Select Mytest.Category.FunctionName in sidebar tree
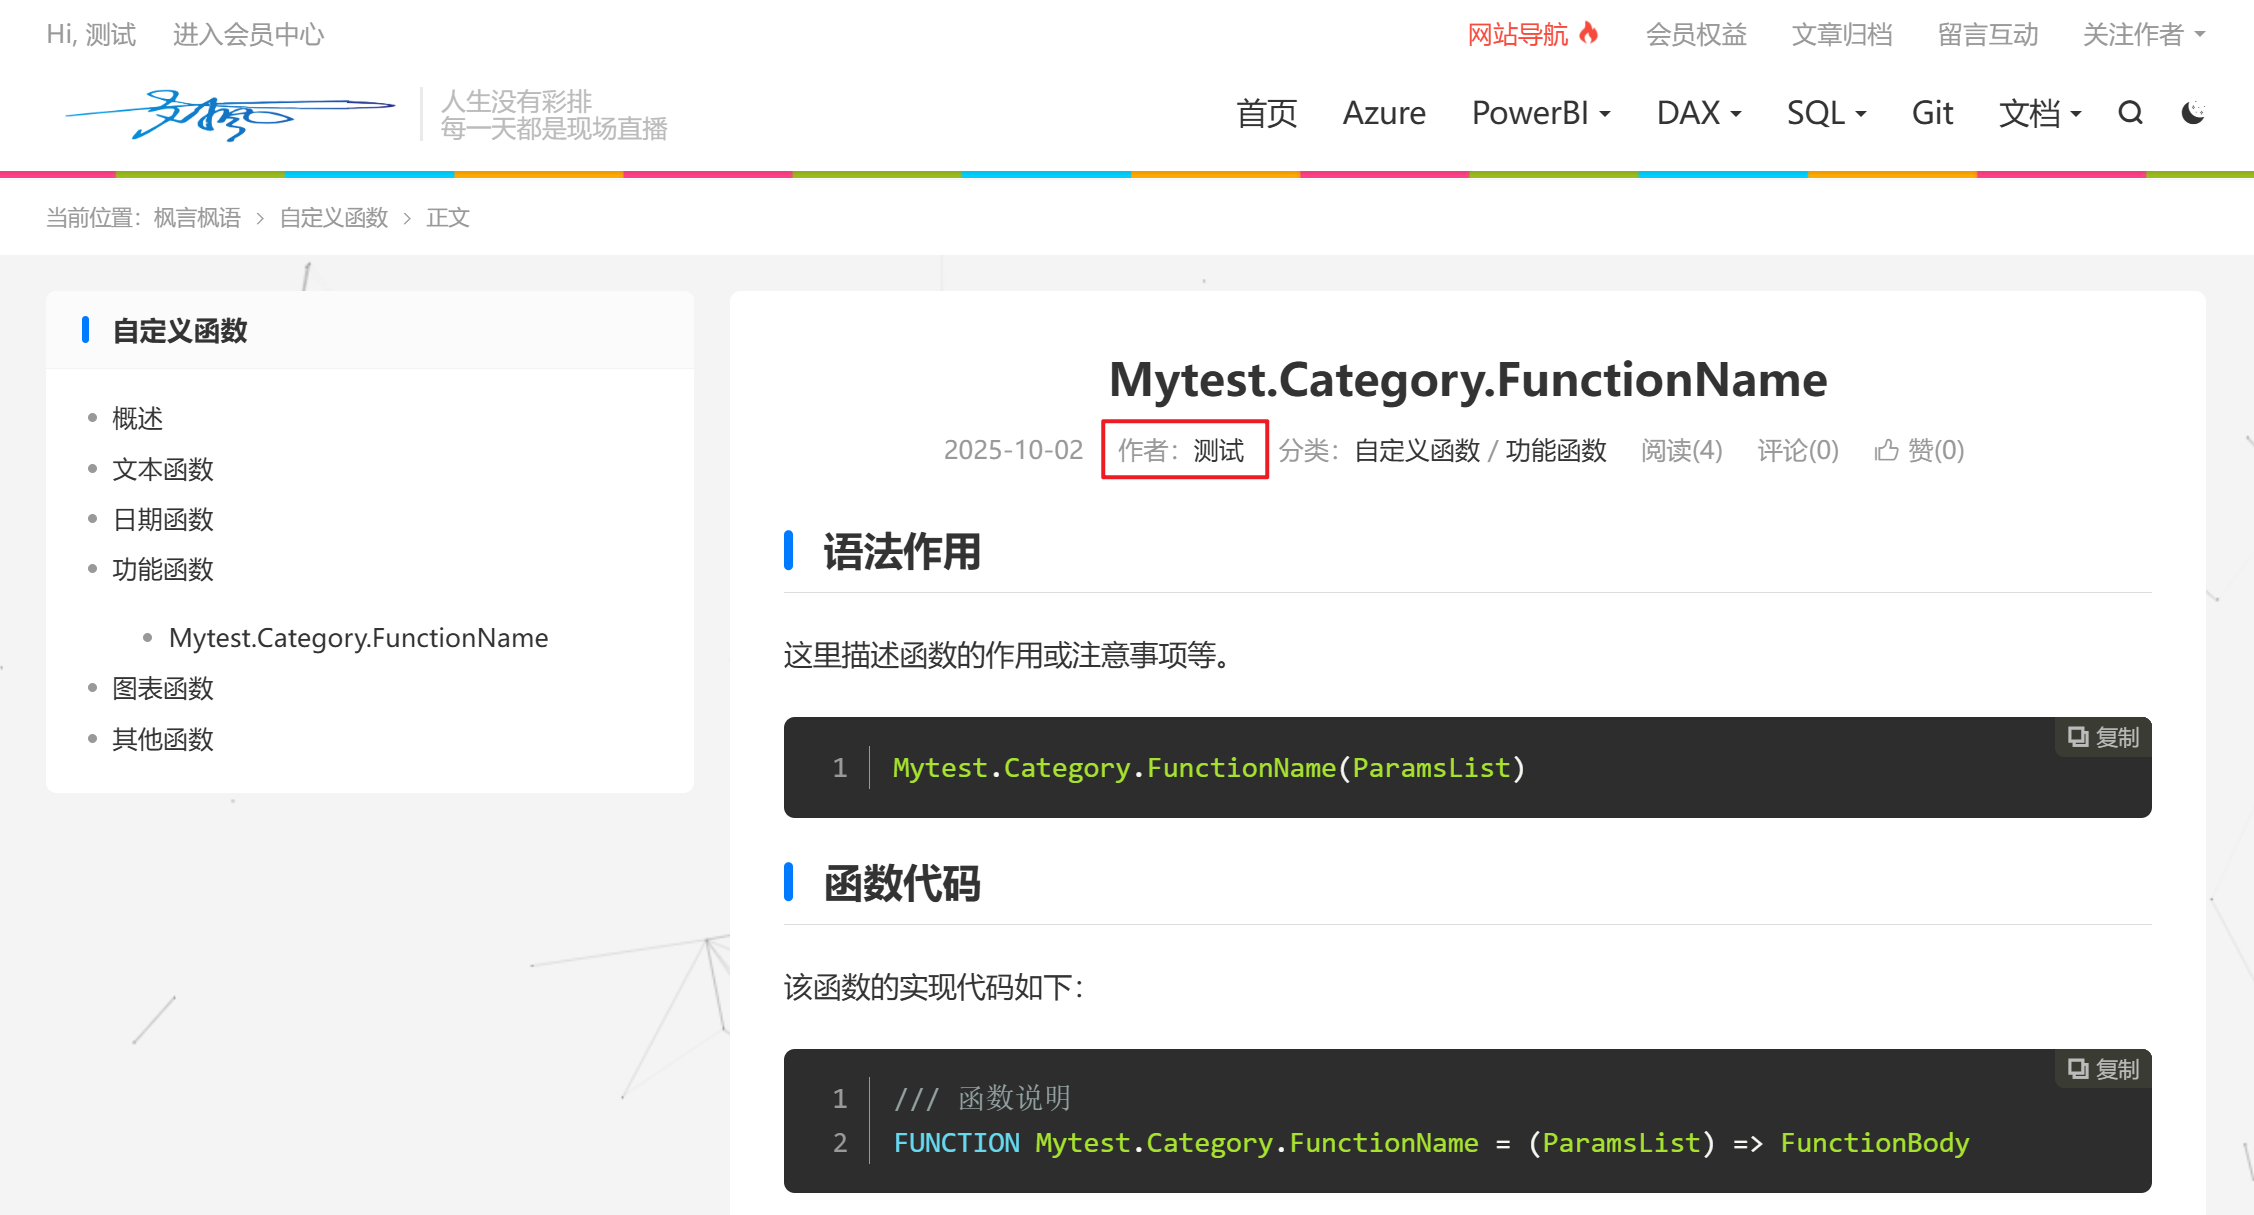This screenshot has height=1215, width=2254. pos(358,638)
